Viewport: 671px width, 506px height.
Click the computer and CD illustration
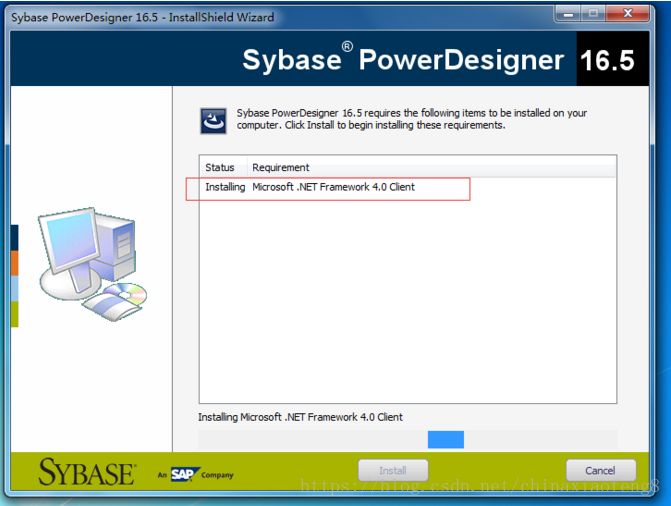(93, 264)
